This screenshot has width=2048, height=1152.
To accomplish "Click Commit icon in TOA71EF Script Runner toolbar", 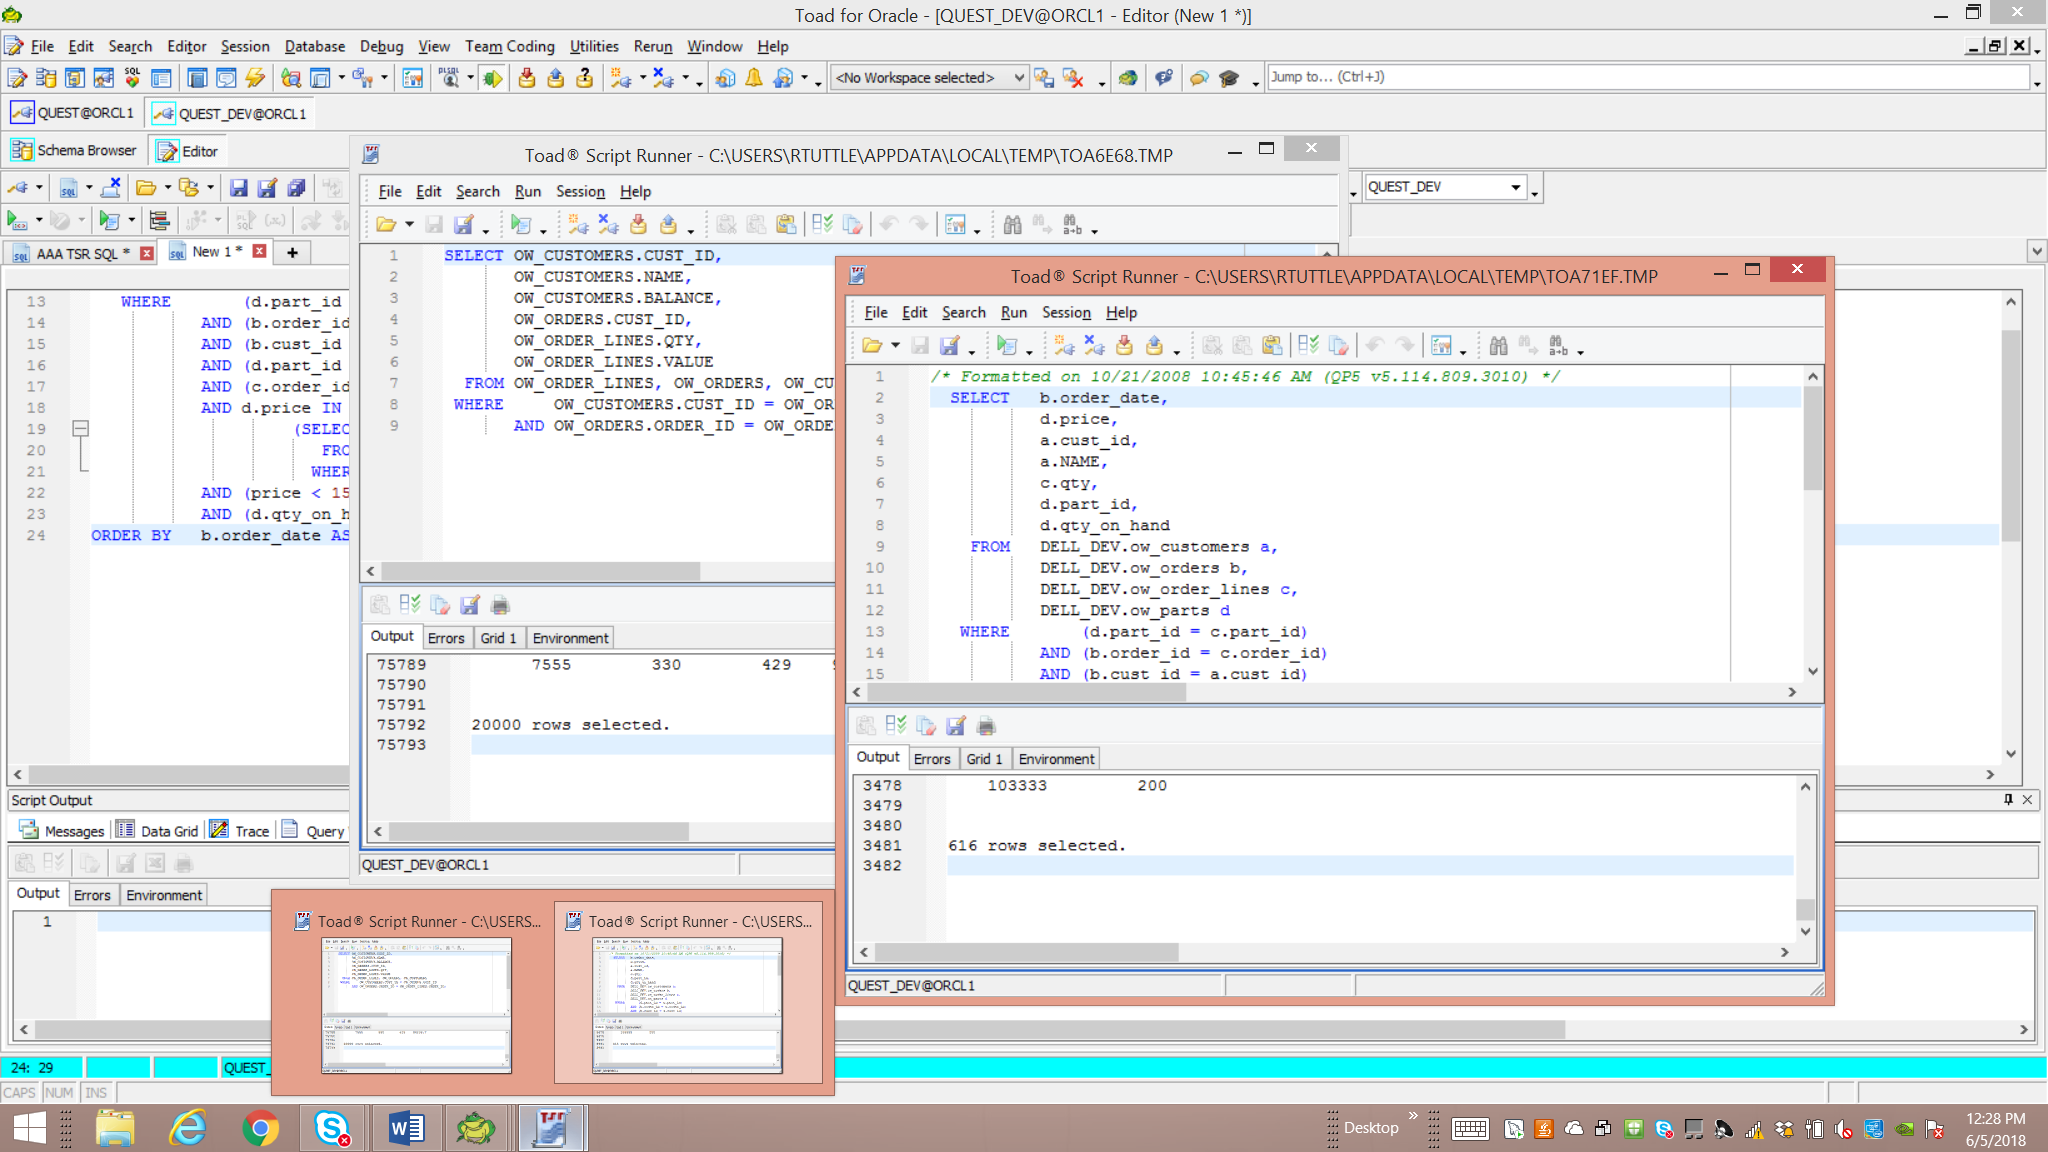I will [1124, 346].
